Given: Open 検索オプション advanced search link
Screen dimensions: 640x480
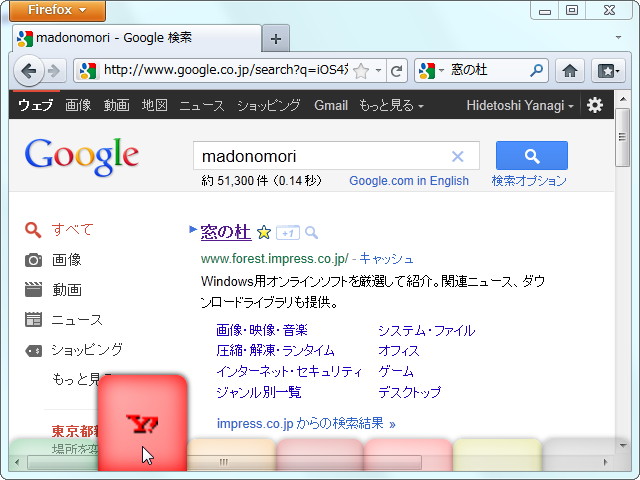Looking at the screenshot, I should (529, 181).
